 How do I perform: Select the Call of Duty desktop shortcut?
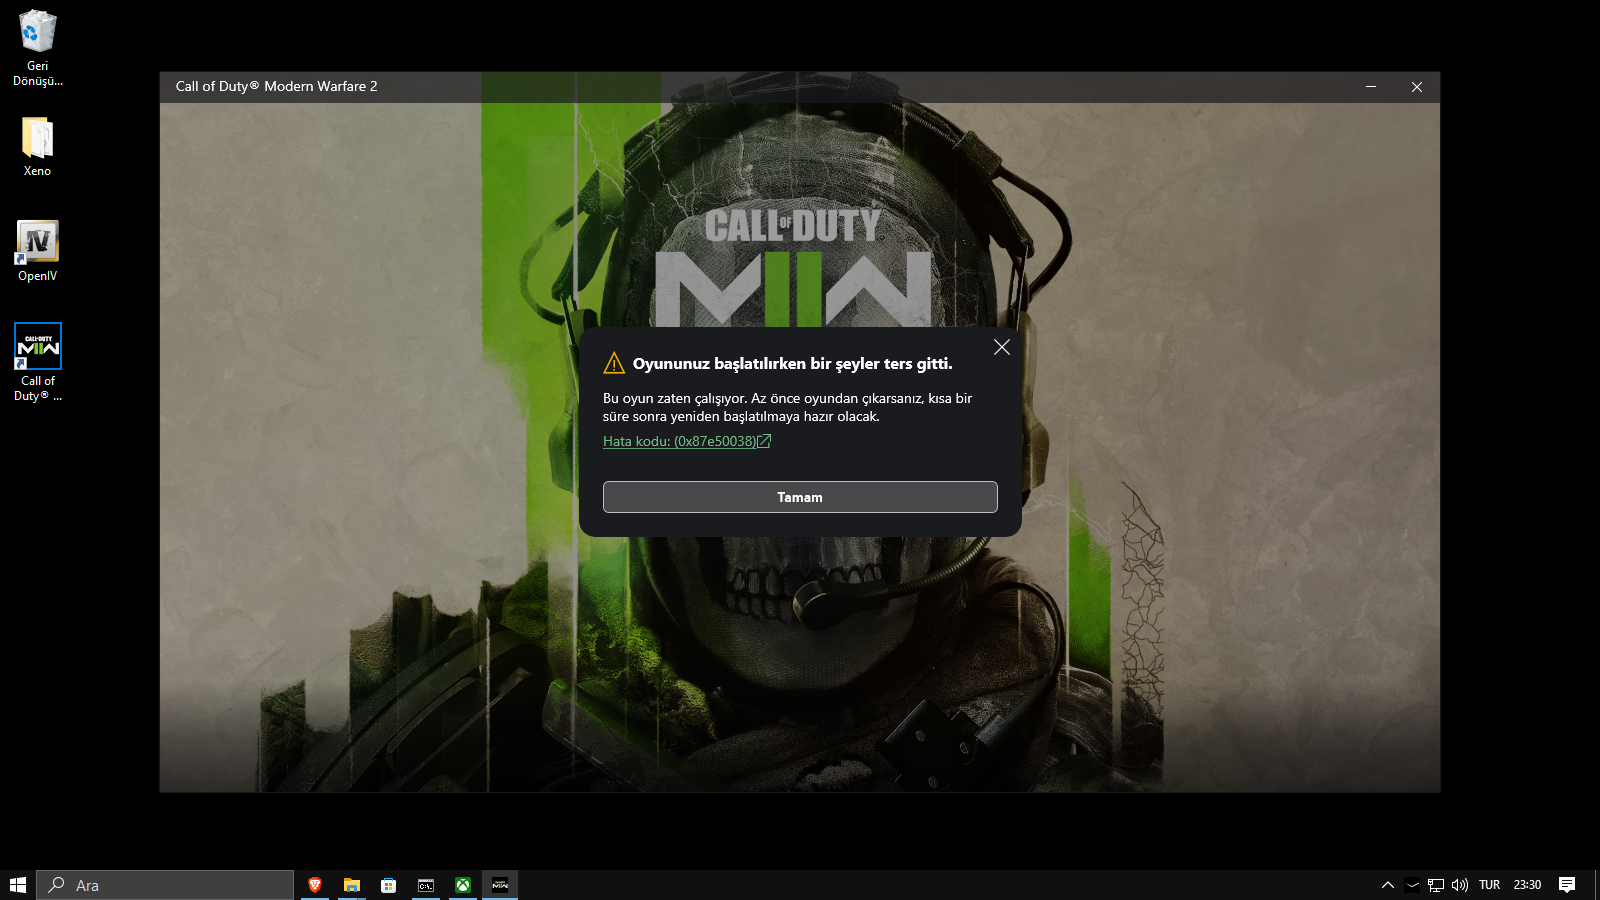click(x=38, y=362)
